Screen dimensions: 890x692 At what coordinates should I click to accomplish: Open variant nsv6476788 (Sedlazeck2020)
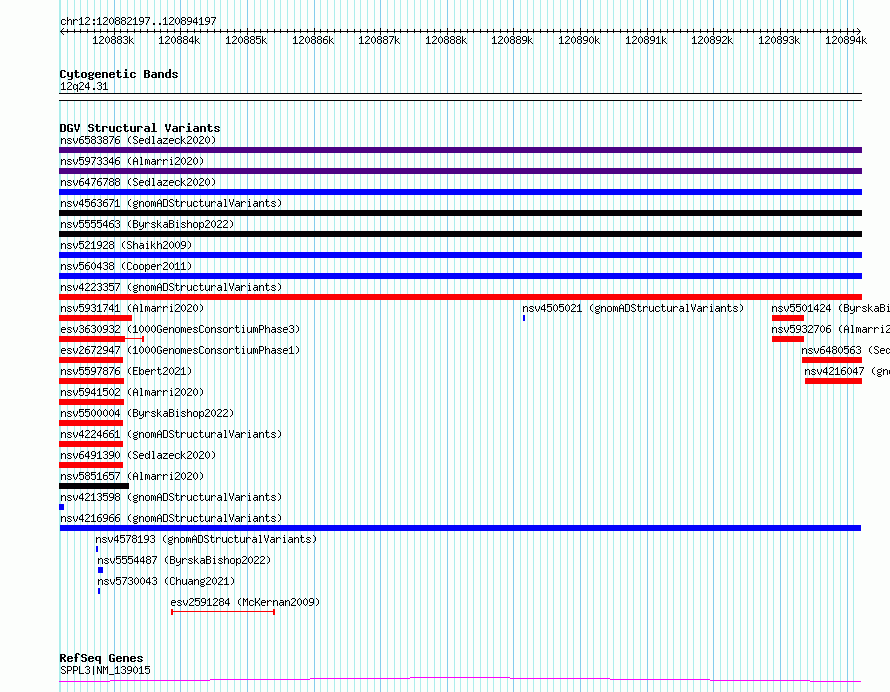point(138,182)
